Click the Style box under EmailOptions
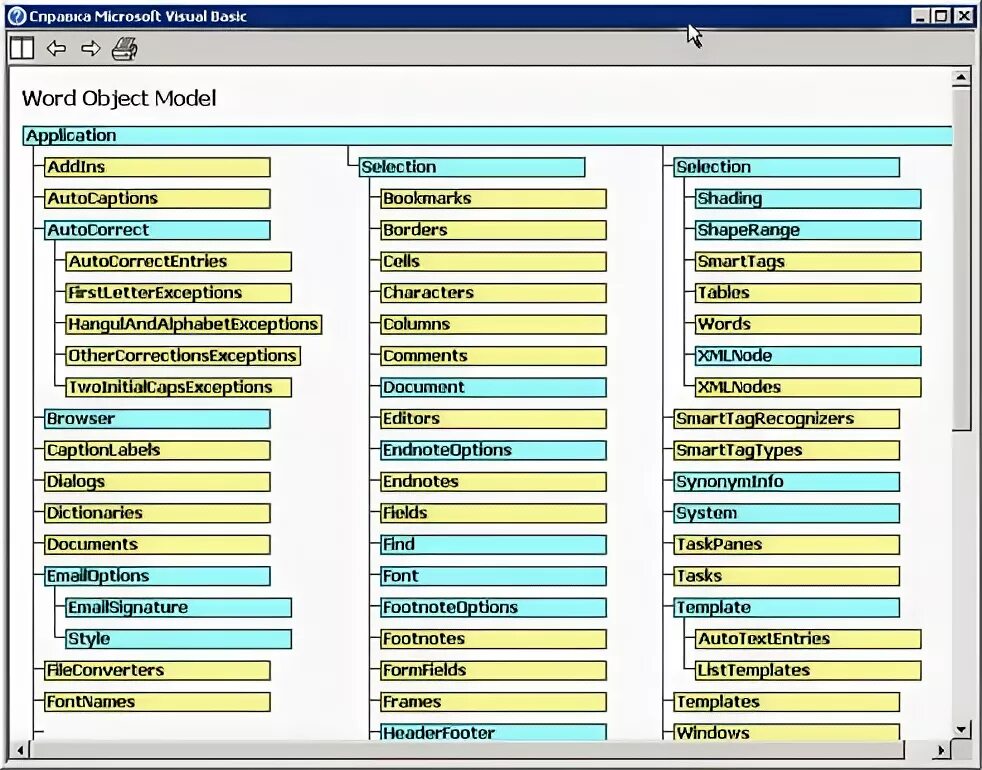This screenshot has width=982, height=770. click(178, 638)
